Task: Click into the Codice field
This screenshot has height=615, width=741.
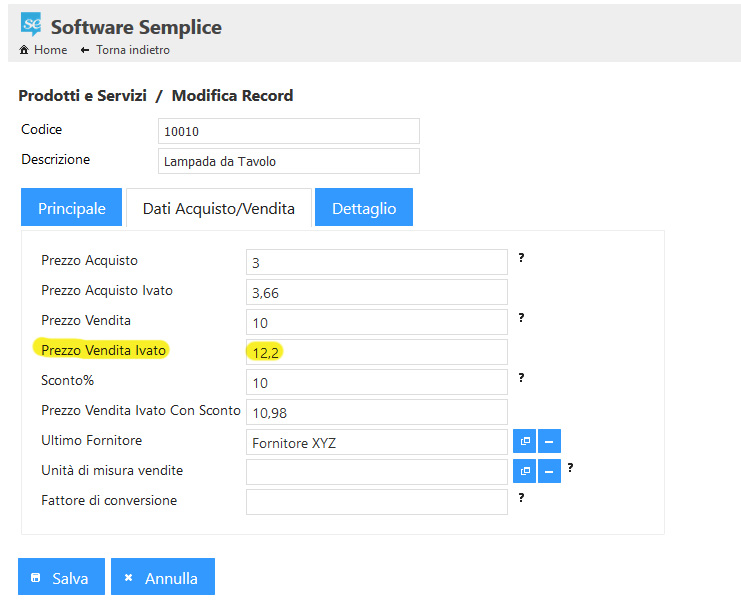Action: pos(288,131)
